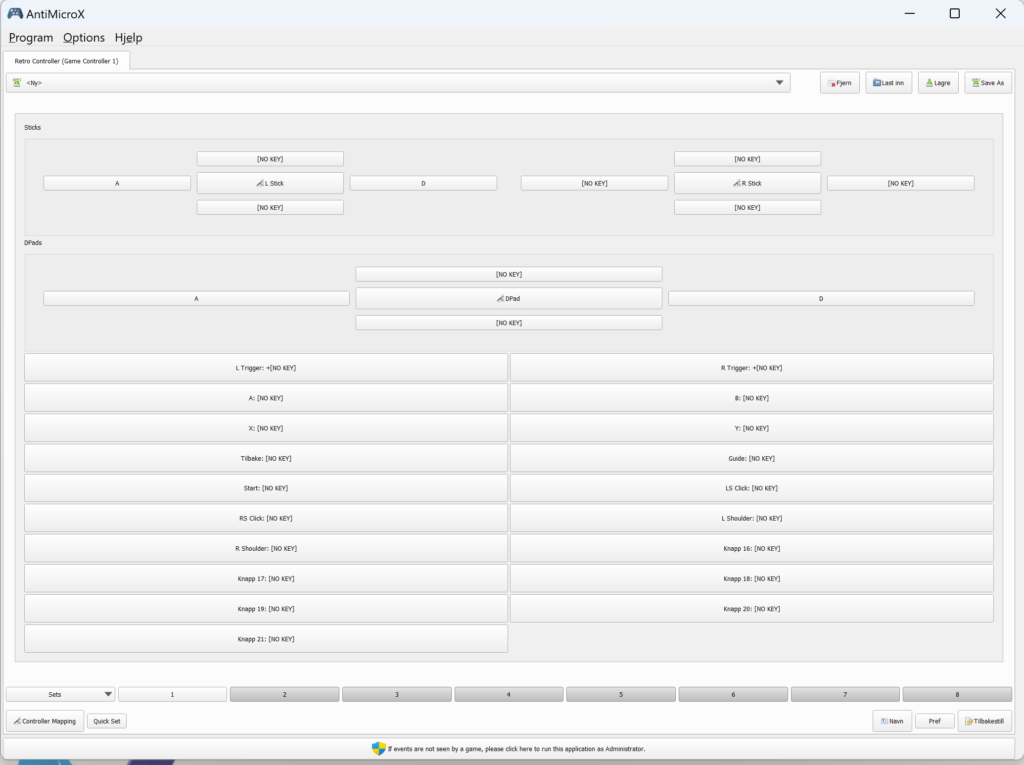Click the DPad right button labeled D

[821, 299]
